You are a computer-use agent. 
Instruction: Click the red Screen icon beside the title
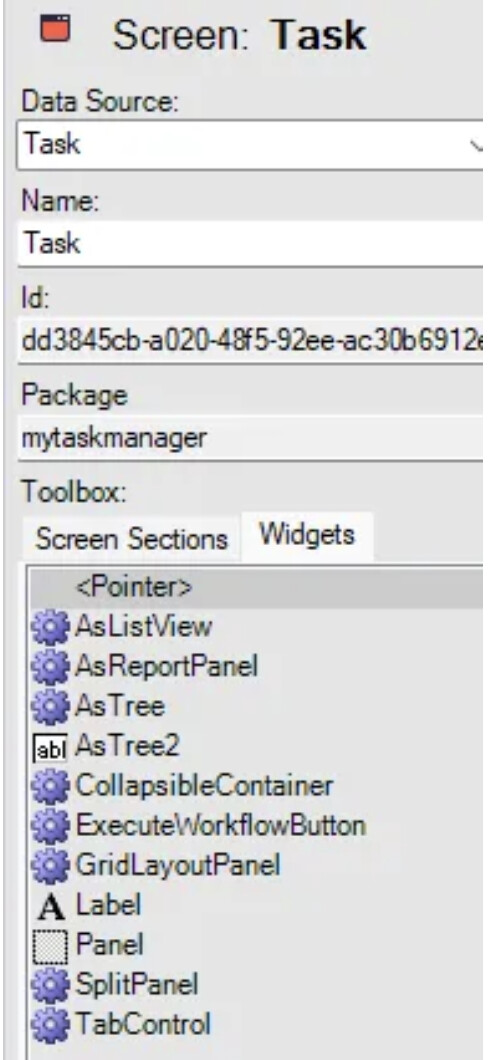coord(55,30)
